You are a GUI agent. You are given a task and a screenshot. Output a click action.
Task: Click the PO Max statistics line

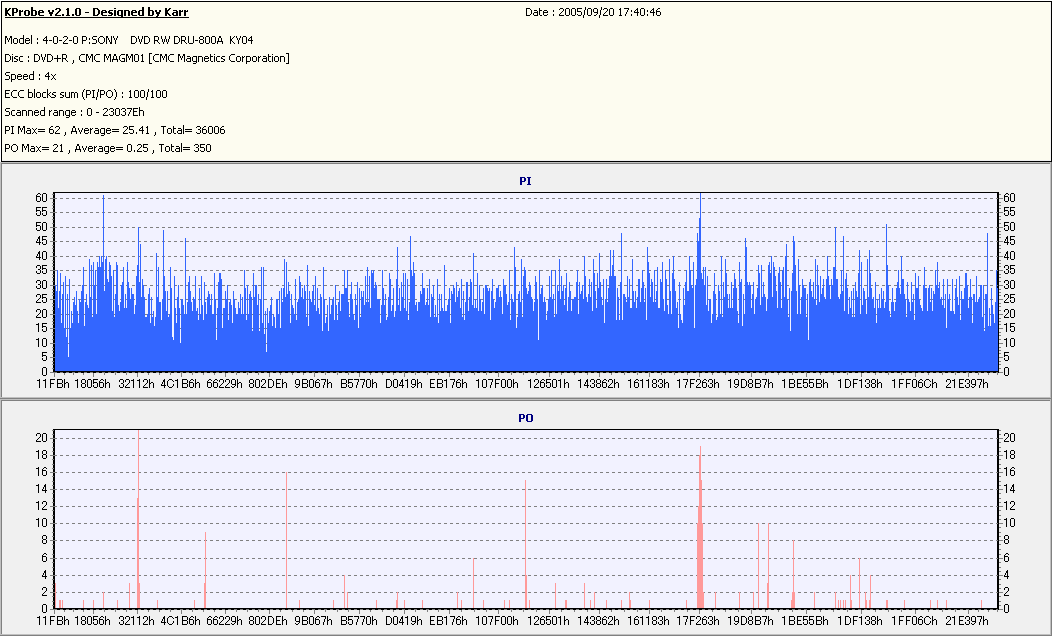pos(108,148)
